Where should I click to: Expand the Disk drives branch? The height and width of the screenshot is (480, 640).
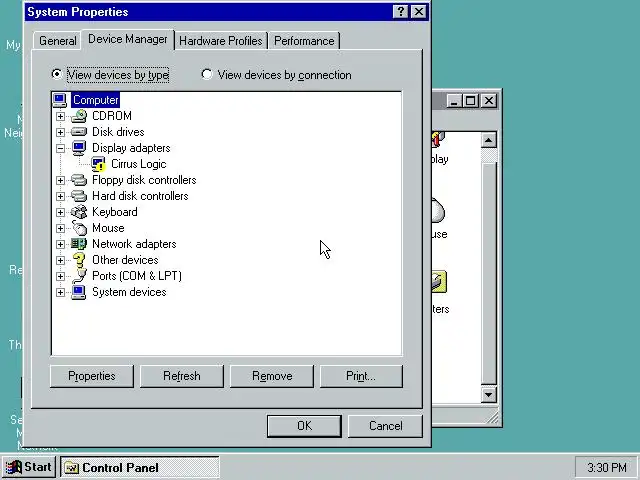60,132
